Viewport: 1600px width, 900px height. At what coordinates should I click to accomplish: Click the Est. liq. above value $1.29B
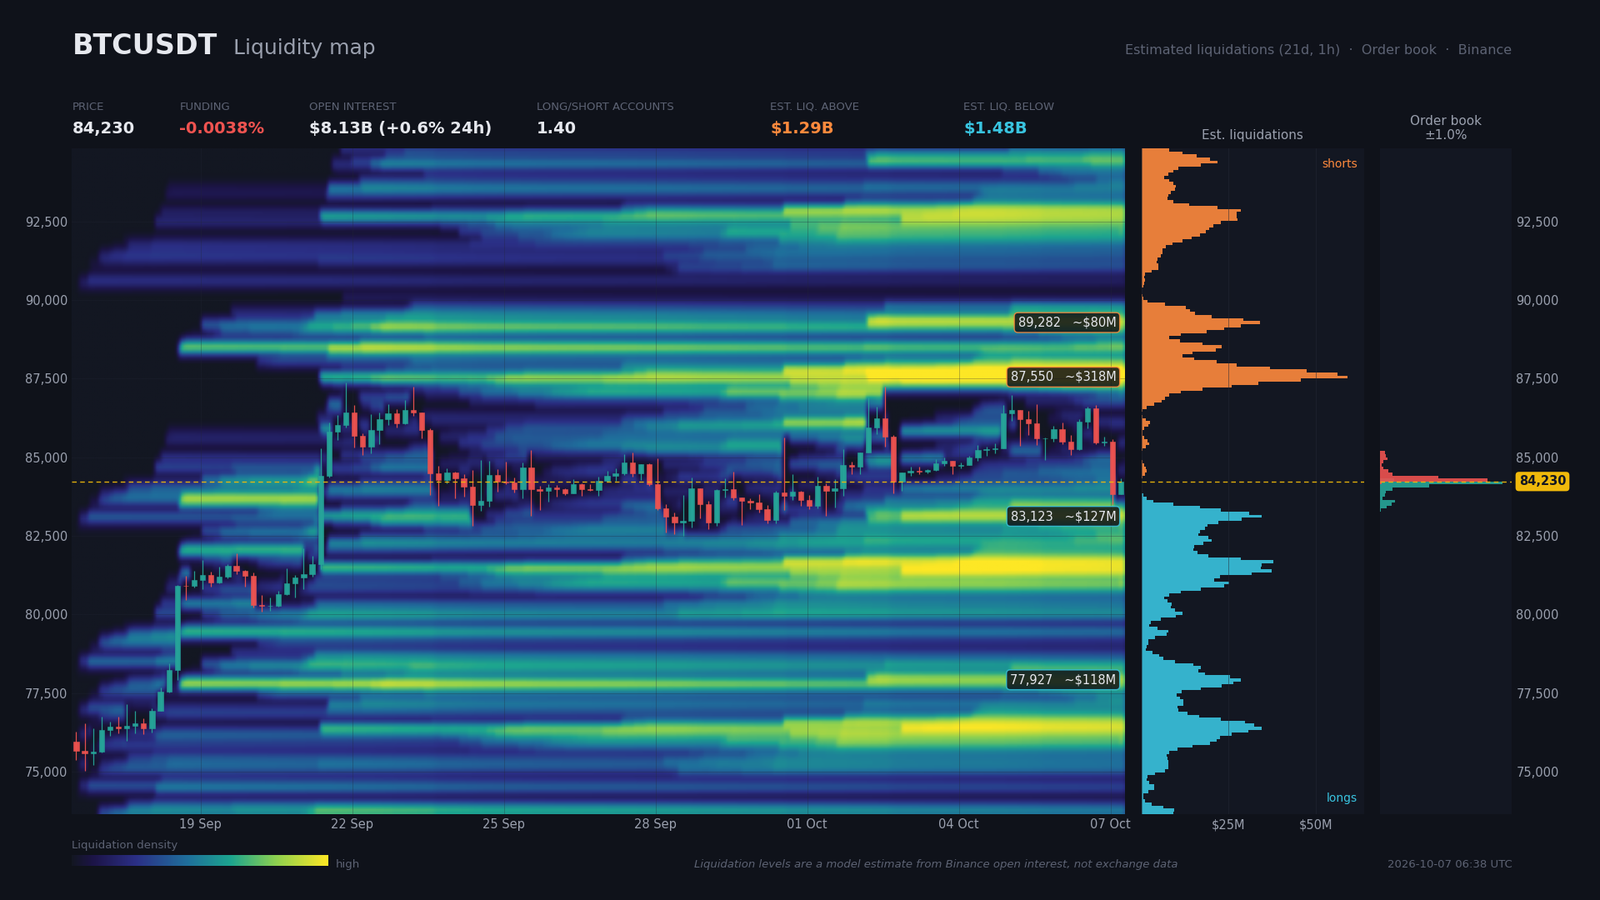tap(801, 128)
